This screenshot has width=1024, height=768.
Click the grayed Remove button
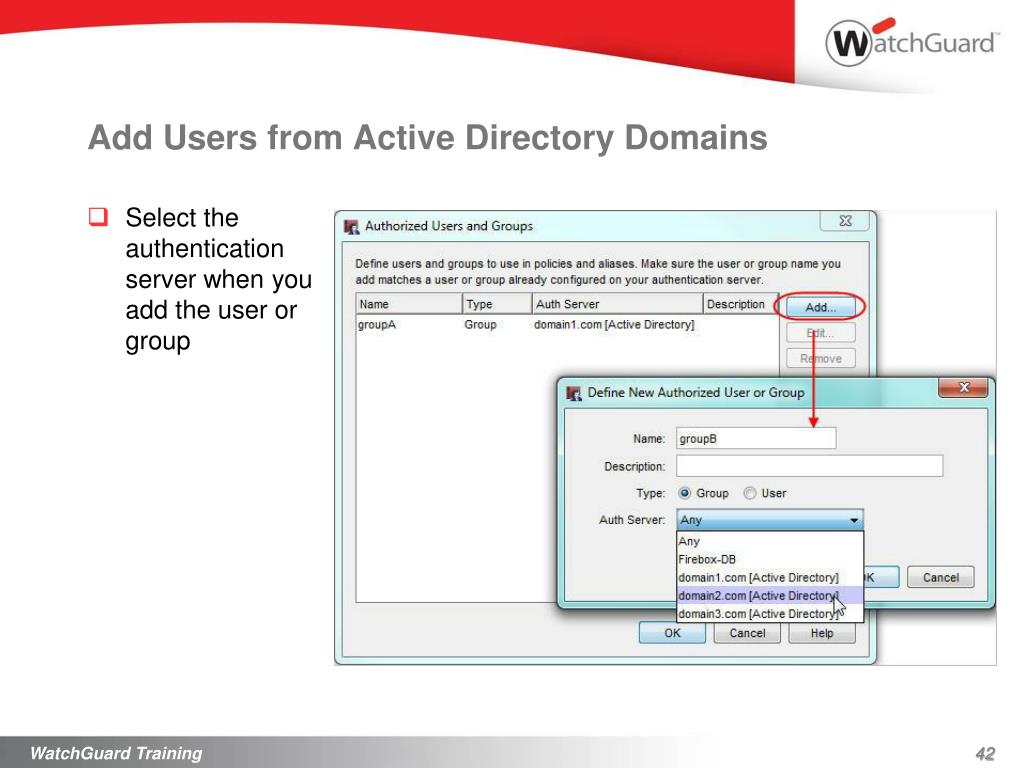[x=820, y=359]
